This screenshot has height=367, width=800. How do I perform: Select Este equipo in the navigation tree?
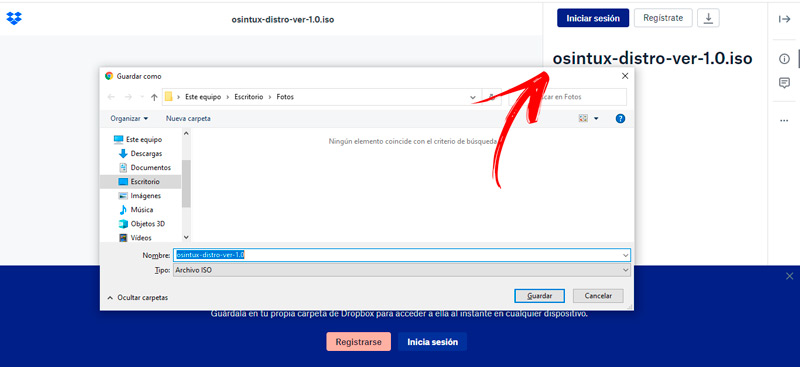point(138,139)
